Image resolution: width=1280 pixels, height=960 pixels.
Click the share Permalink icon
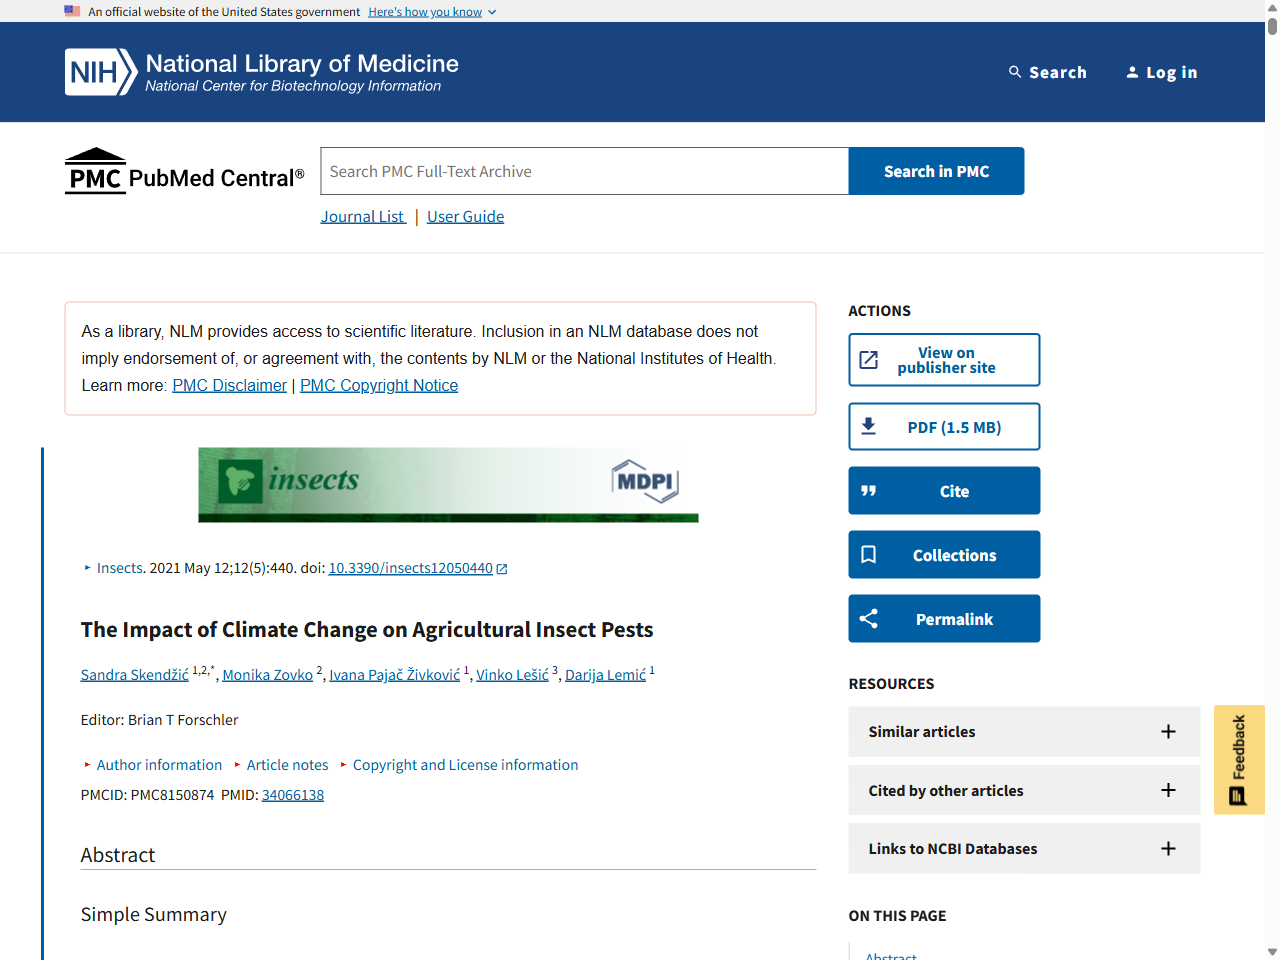coord(869,619)
